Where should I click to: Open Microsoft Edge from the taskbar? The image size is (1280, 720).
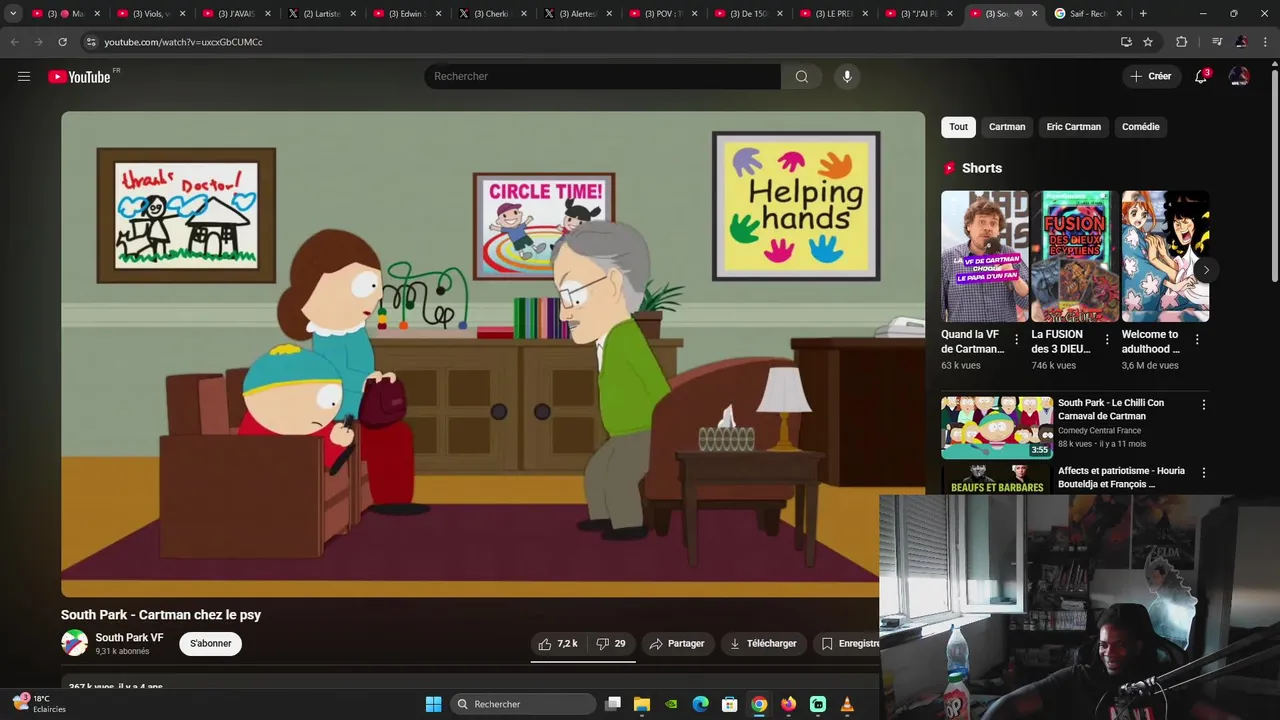(x=701, y=704)
